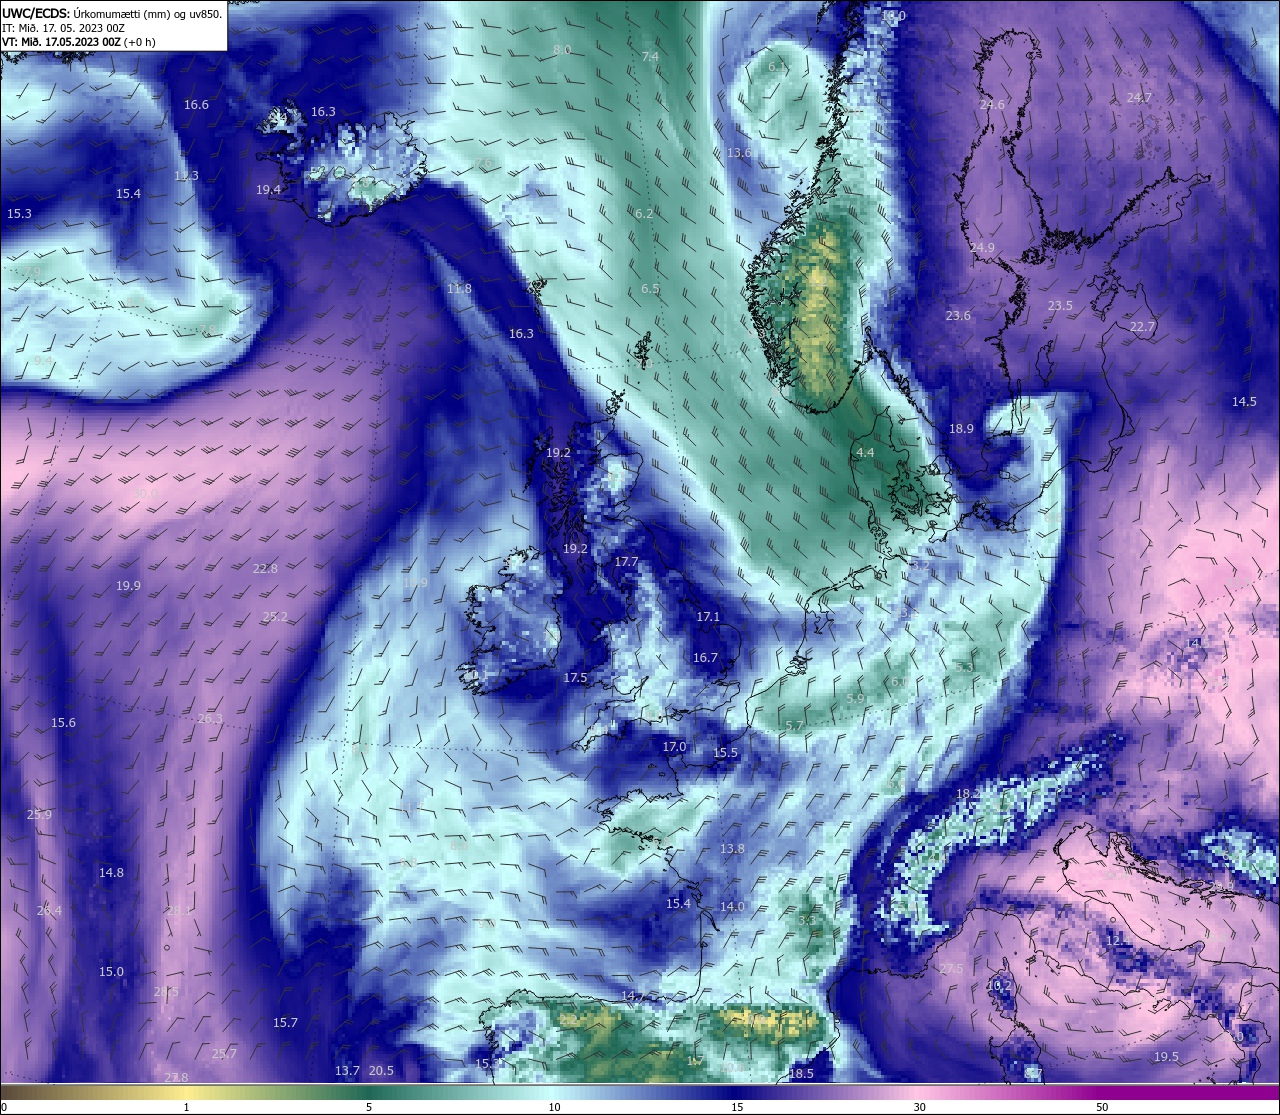Image resolution: width=1280 pixels, height=1115 pixels.
Task: Click the map value 13.6
Action: coord(739,153)
